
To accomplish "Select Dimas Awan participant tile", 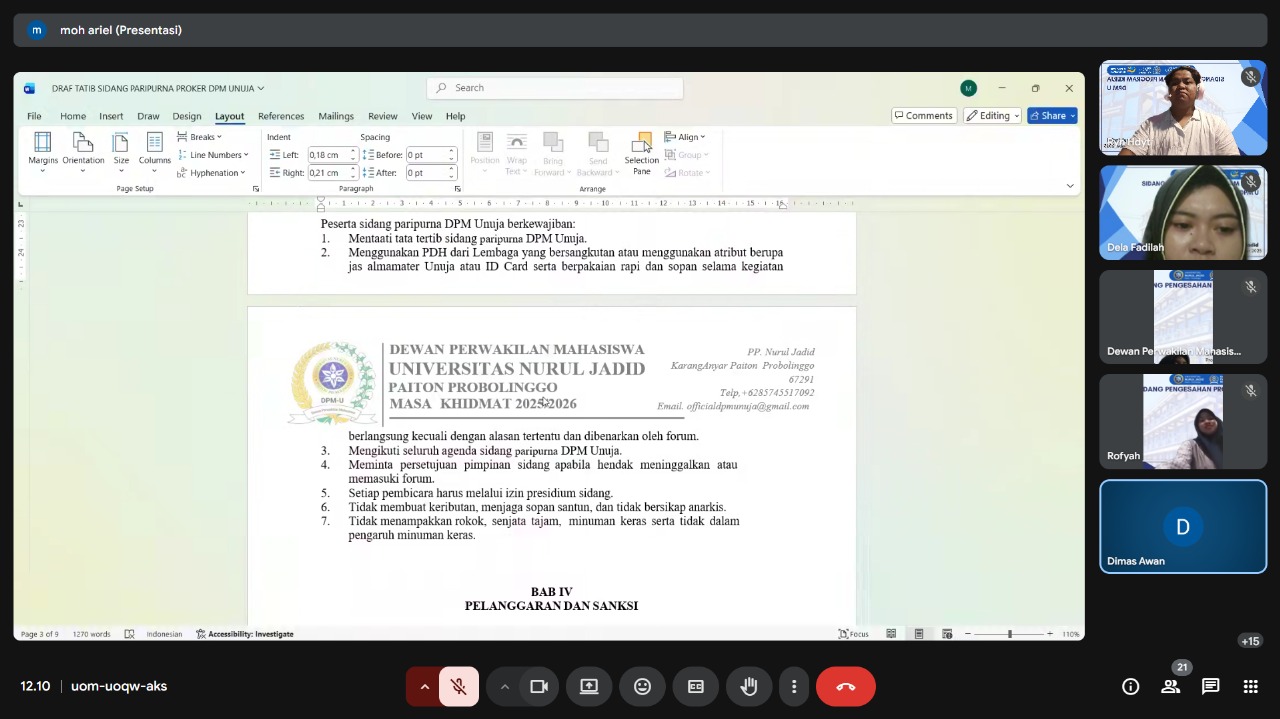I will pyautogui.click(x=1183, y=527).
